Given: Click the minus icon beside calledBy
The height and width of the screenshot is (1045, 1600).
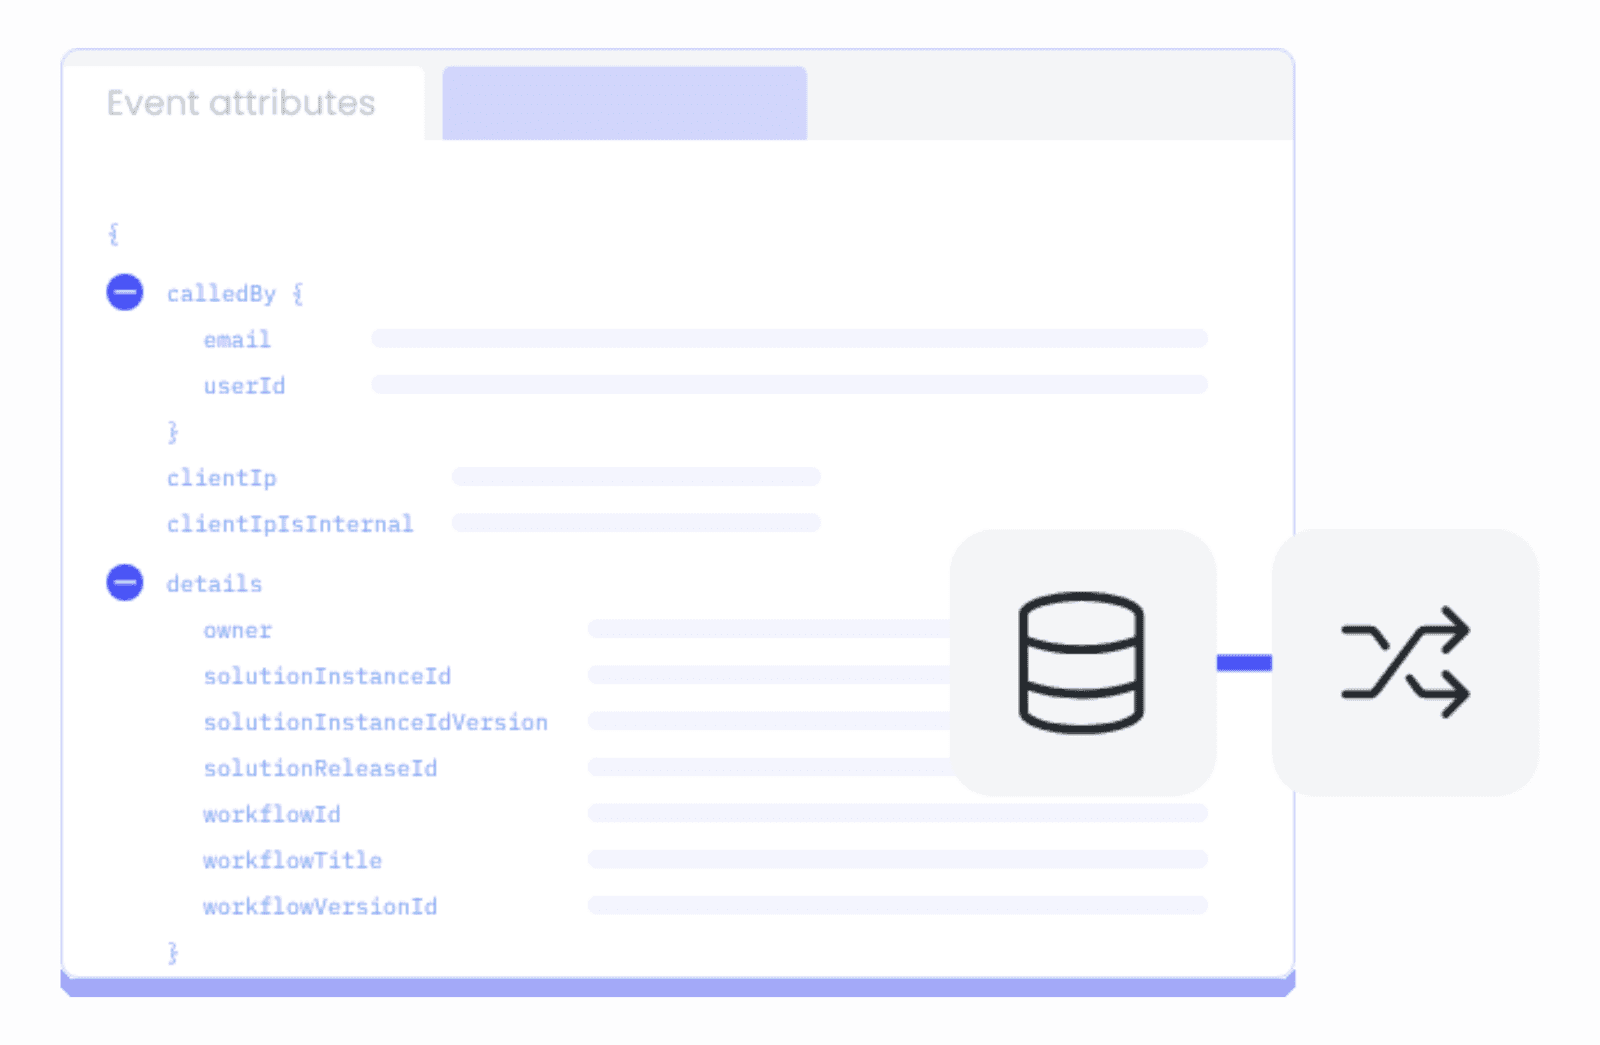Looking at the screenshot, I should (124, 292).
